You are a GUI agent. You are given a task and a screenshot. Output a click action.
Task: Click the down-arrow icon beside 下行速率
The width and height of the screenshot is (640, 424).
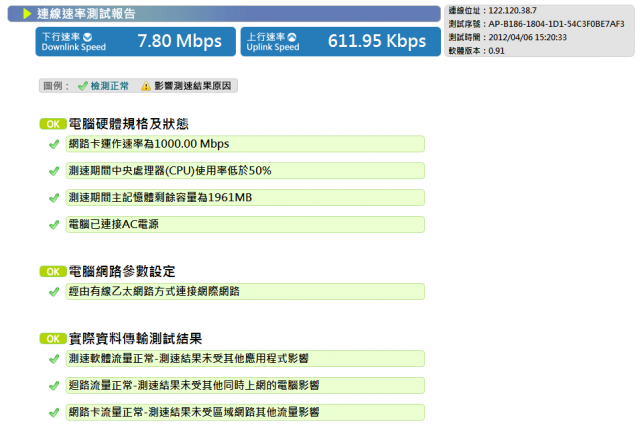click(87, 37)
